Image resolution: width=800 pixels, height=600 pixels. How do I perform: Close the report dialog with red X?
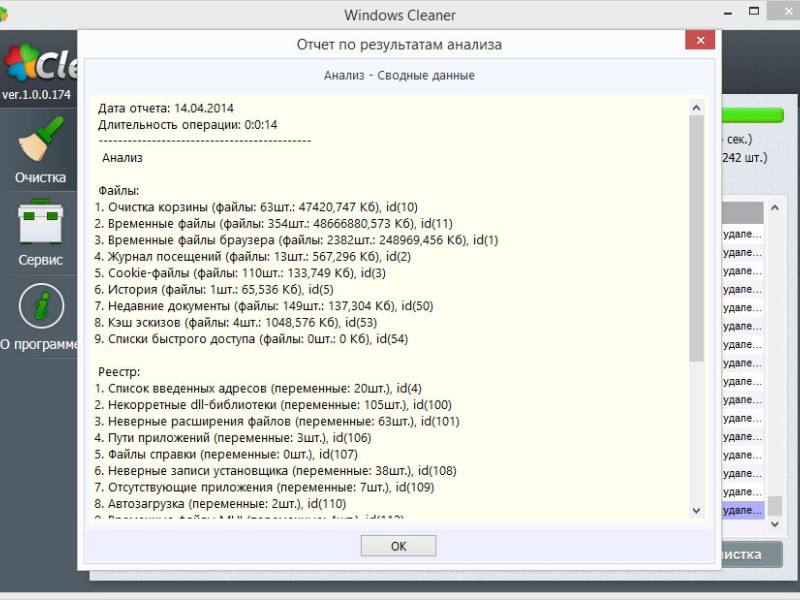pos(700,40)
